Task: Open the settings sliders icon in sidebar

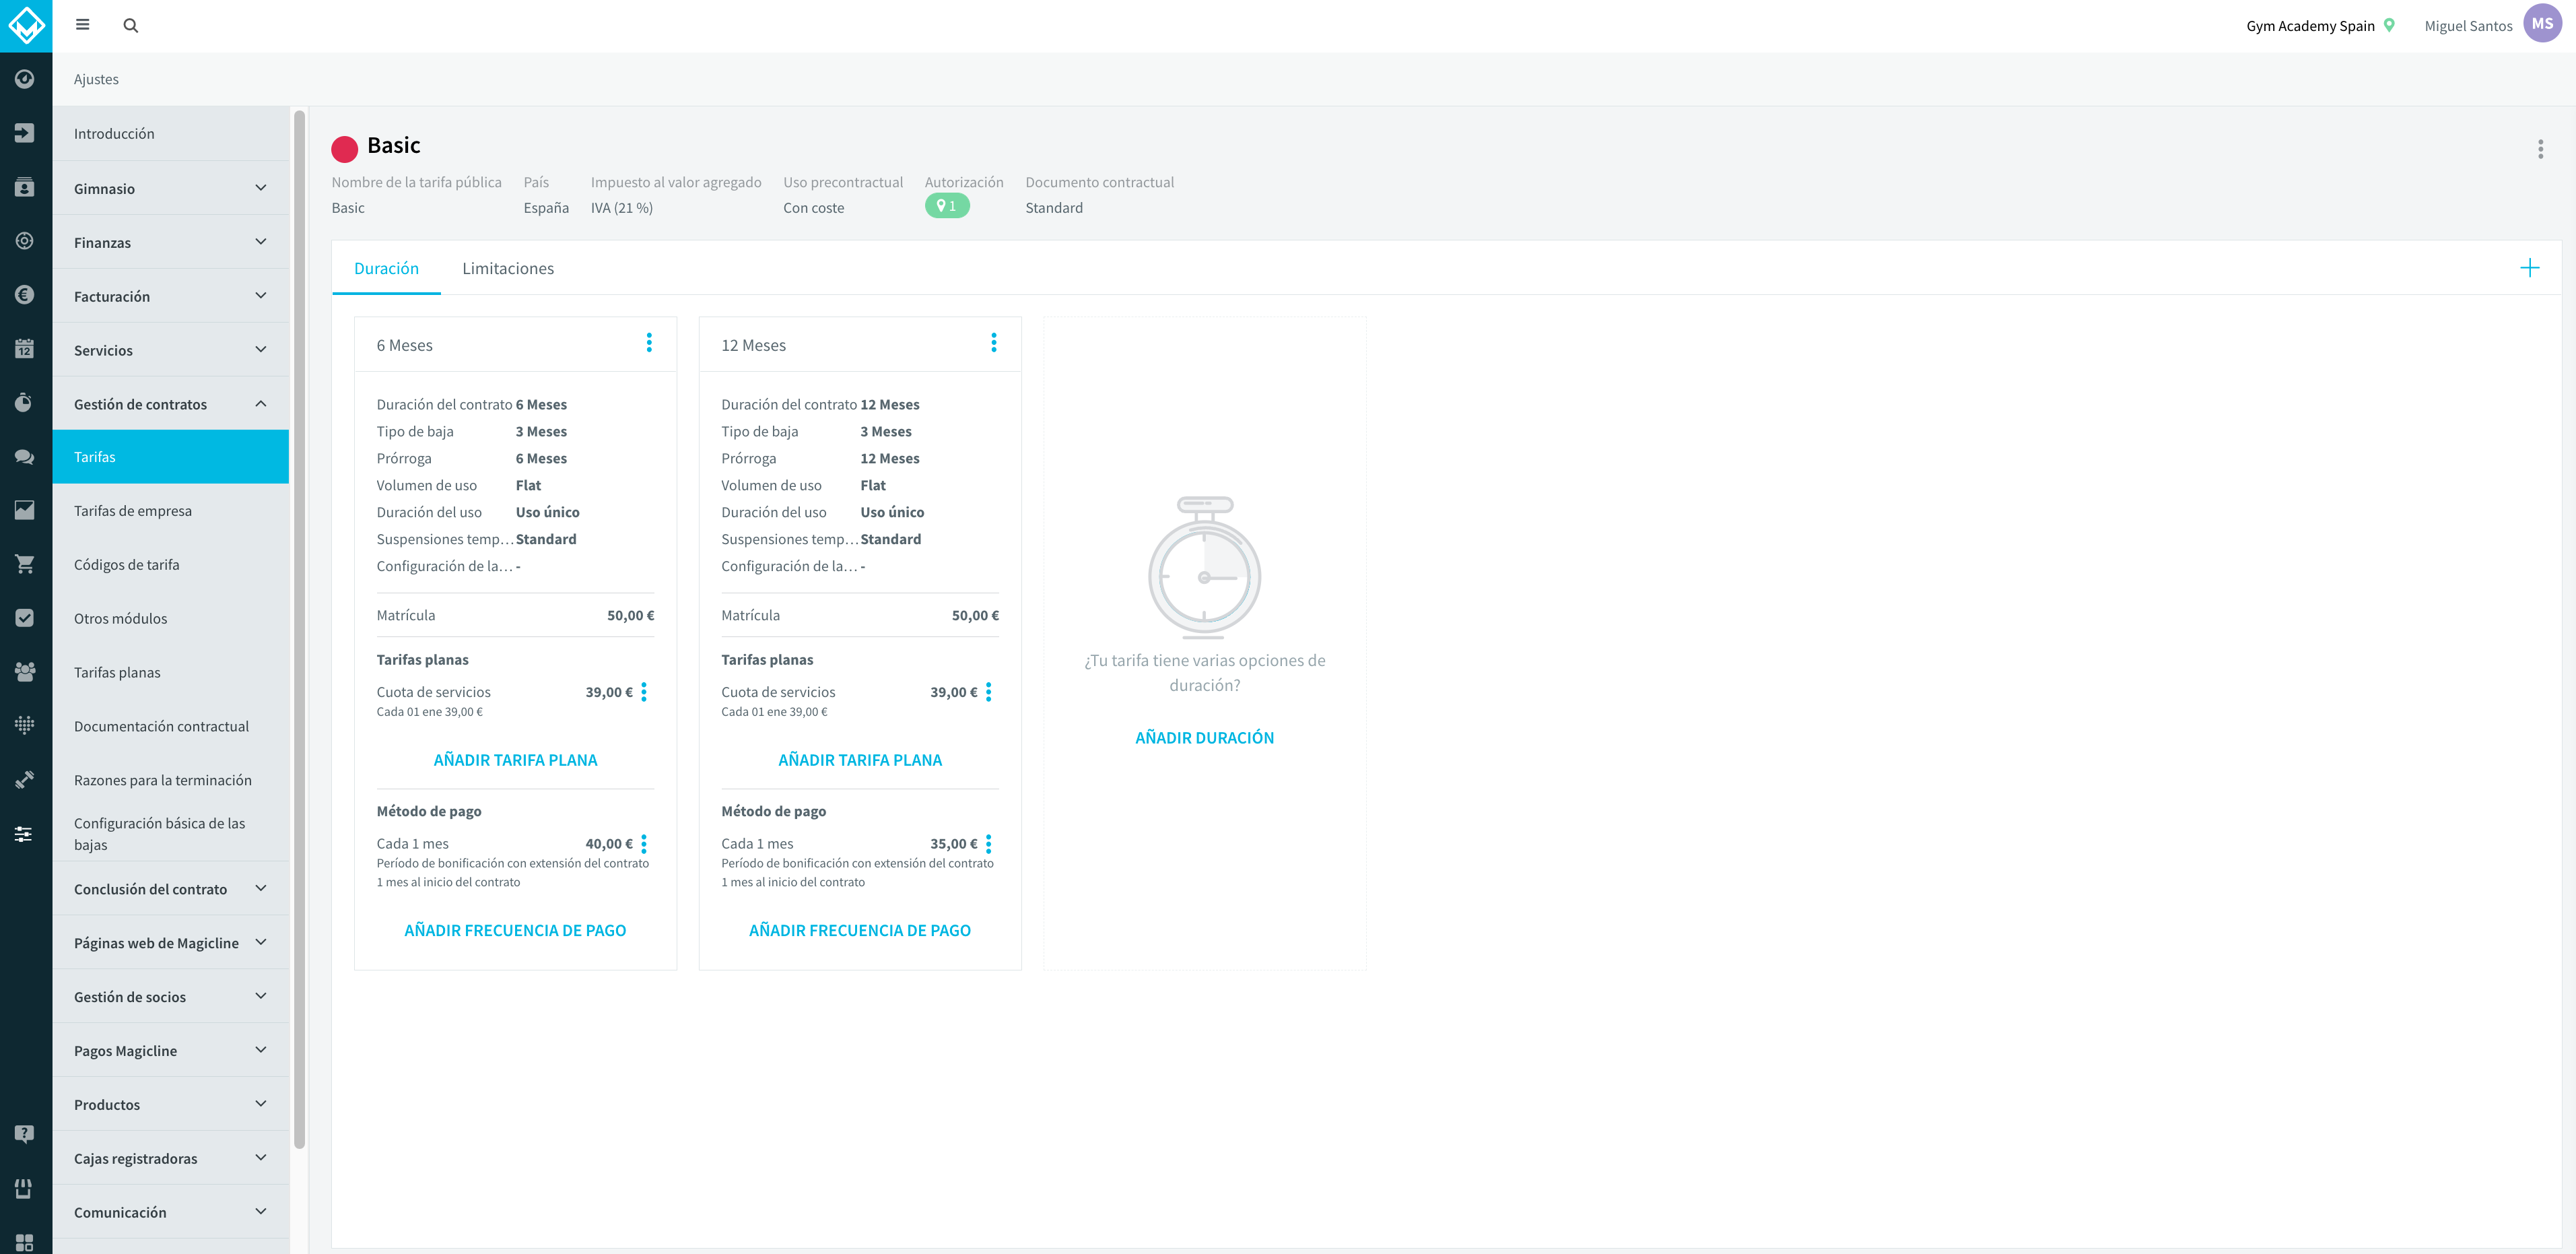Action: pyautogui.click(x=25, y=834)
